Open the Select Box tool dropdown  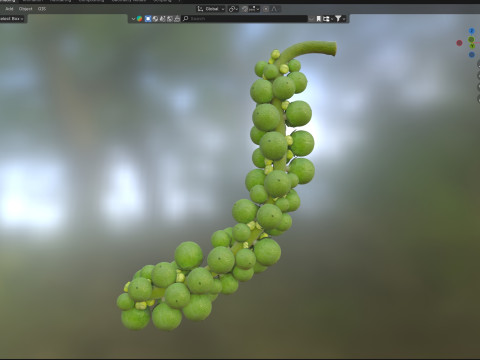(12, 19)
